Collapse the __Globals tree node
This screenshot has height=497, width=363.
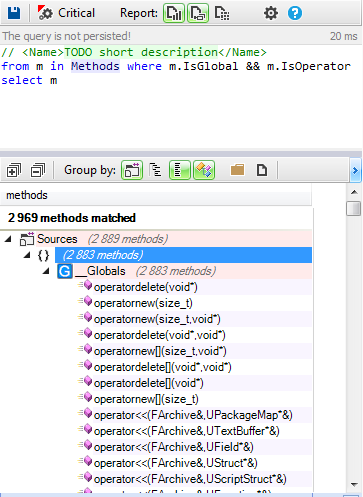click(46, 271)
